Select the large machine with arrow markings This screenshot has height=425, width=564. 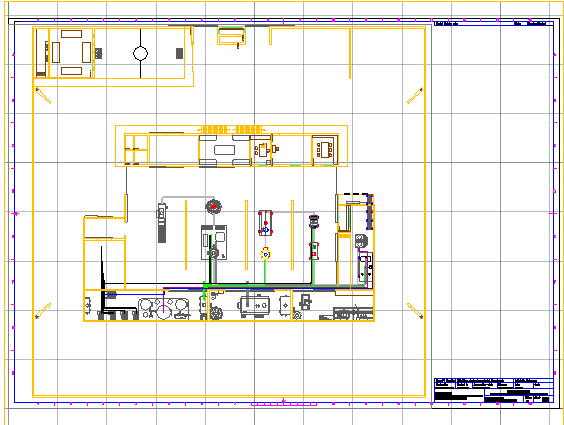pyautogui.click(x=254, y=305)
